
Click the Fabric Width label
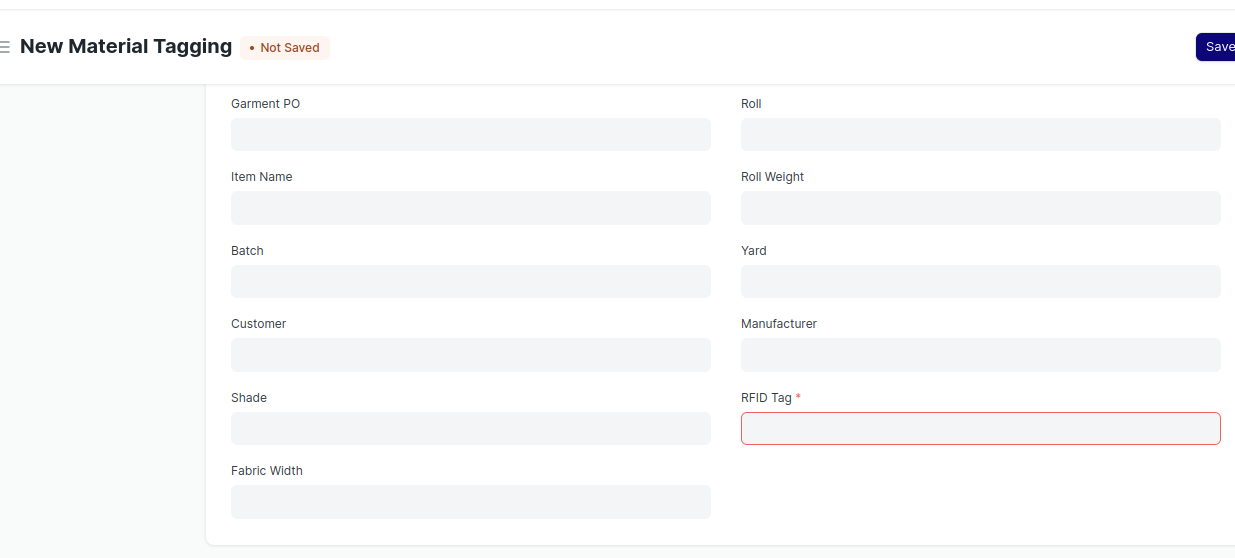[x=267, y=471]
